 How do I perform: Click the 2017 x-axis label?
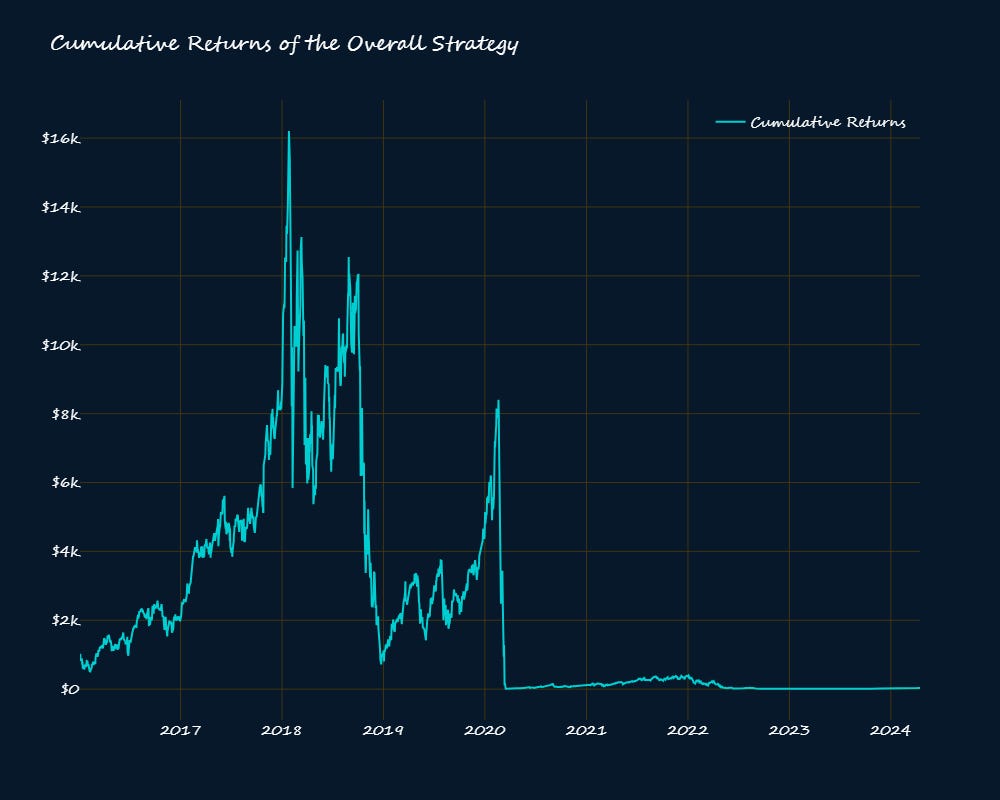tap(180, 730)
